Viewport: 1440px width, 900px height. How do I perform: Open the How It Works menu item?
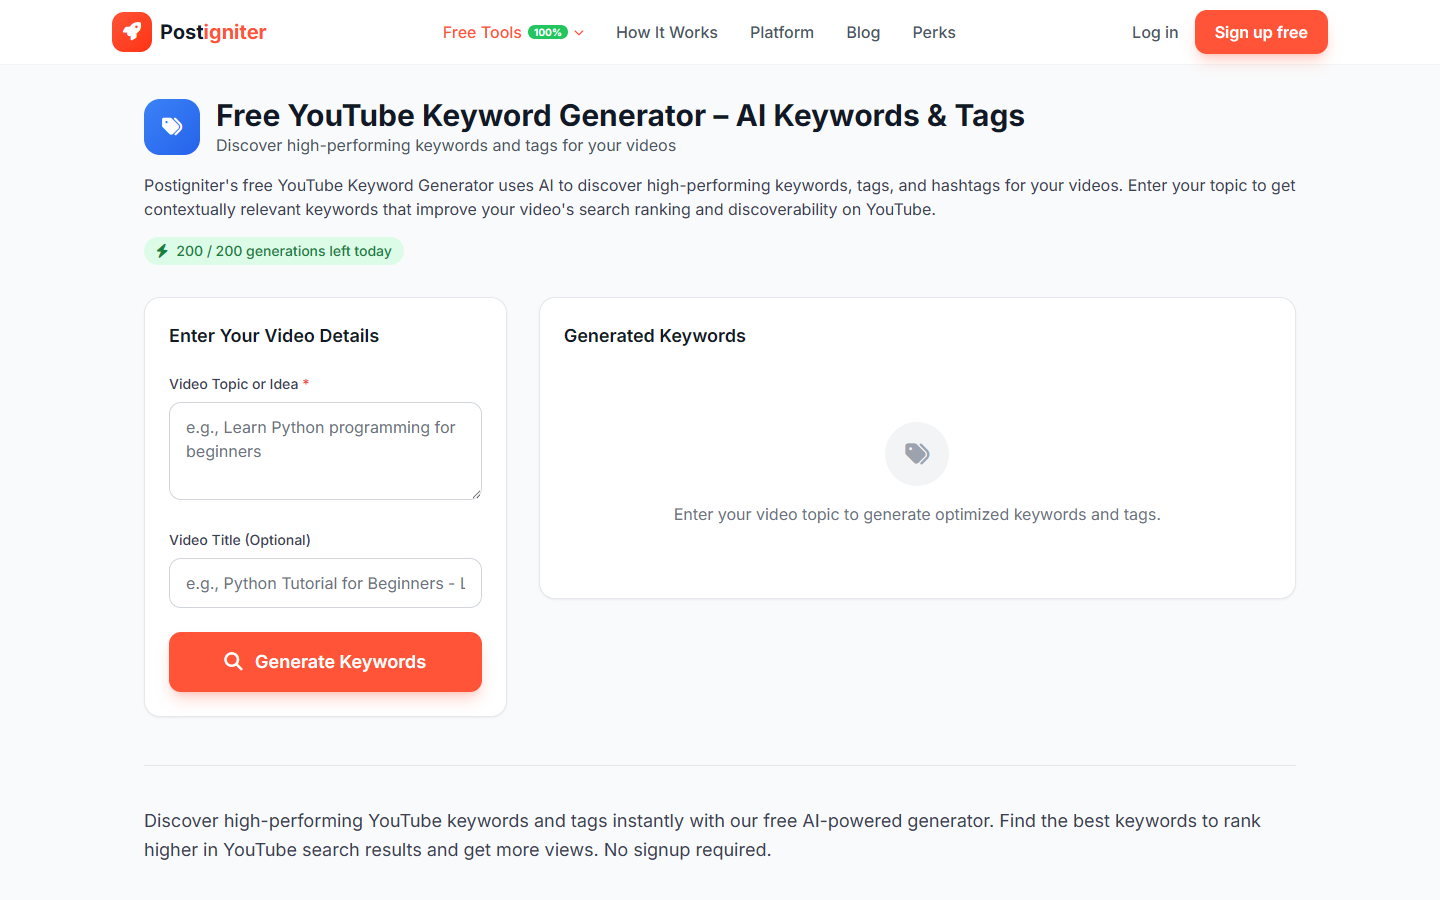click(666, 32)
